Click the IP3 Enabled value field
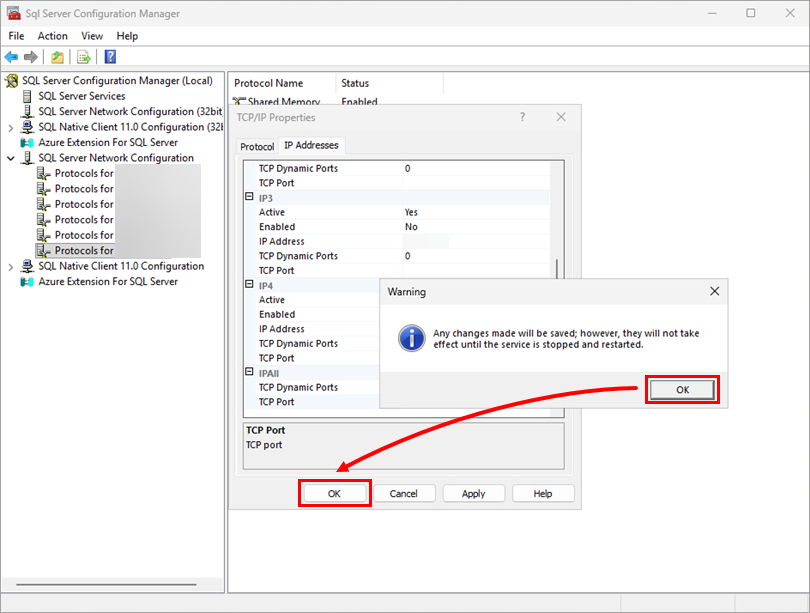The height and width of the screenshot is (613, 810). point(475,227)
